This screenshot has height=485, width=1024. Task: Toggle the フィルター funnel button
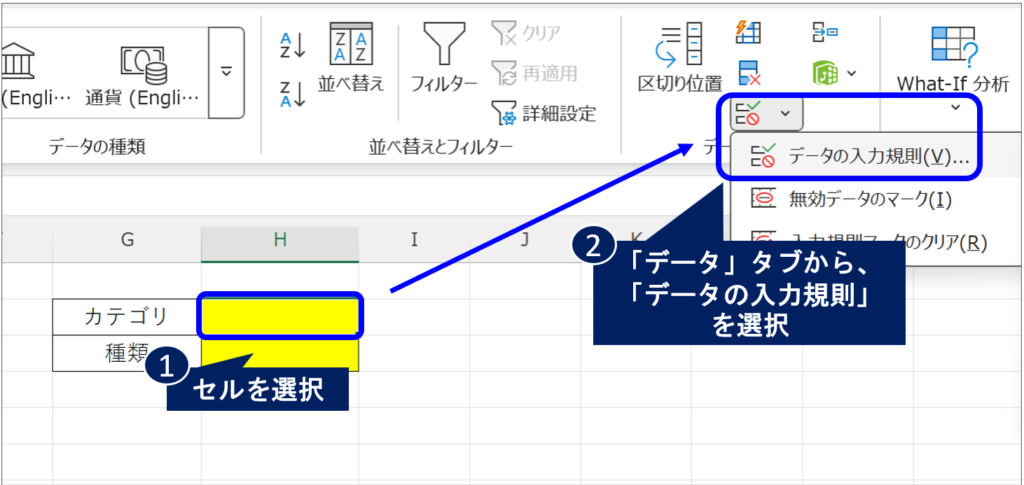444,58
